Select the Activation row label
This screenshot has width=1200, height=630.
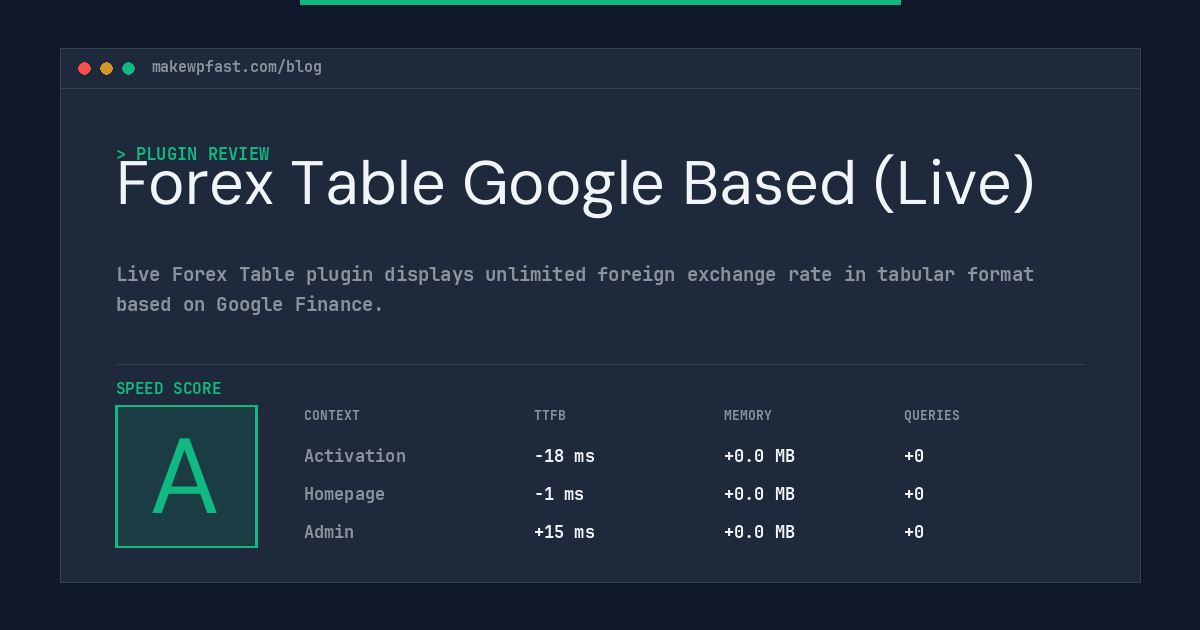pyautogui.click(x=355, y=456)
